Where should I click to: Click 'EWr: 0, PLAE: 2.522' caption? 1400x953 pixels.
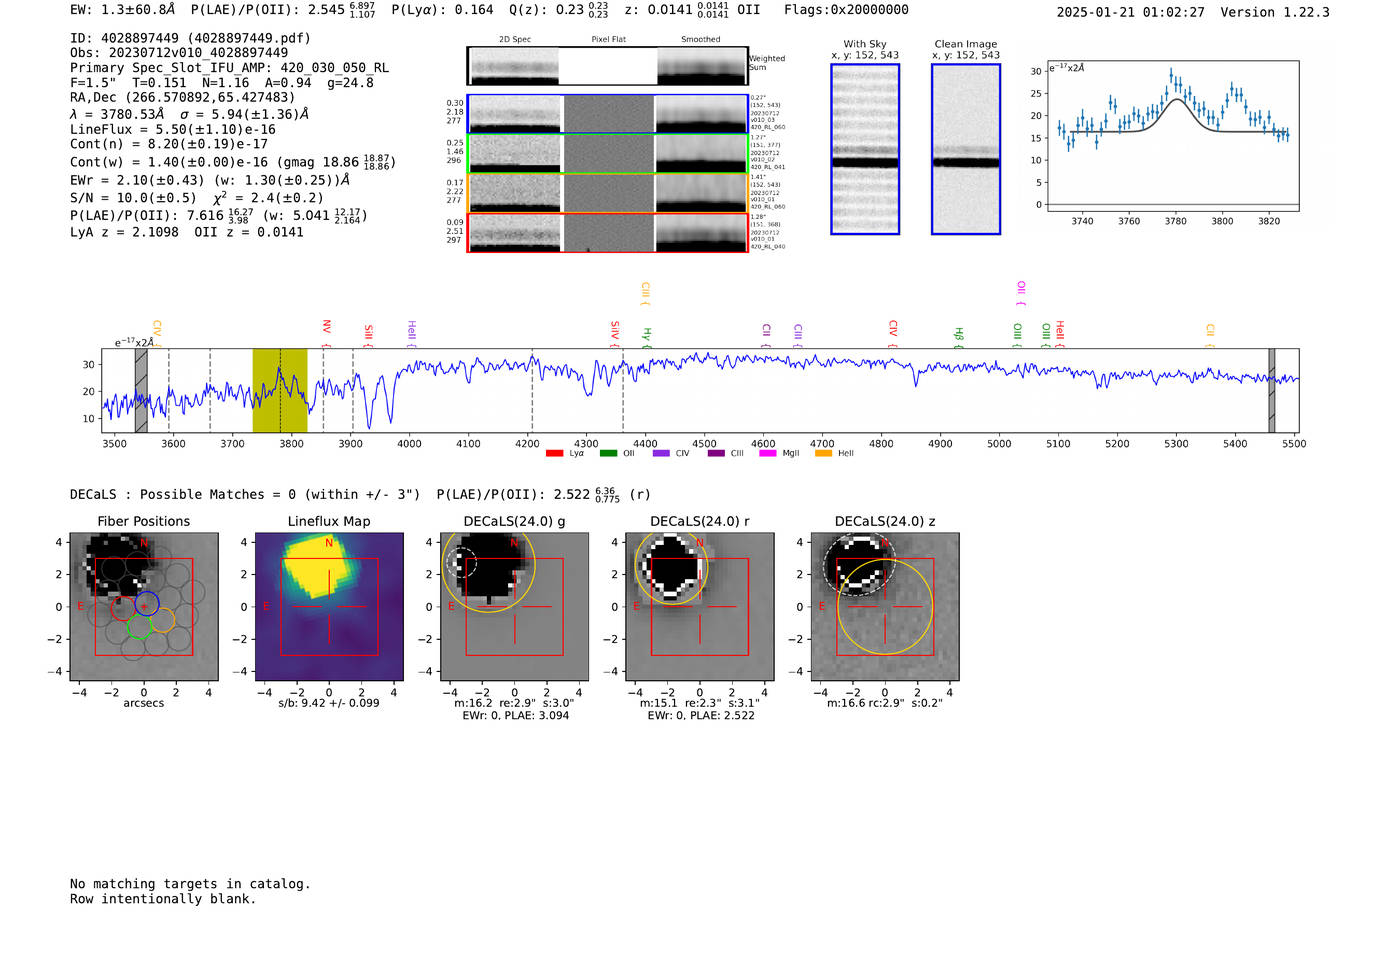(700, 716)
